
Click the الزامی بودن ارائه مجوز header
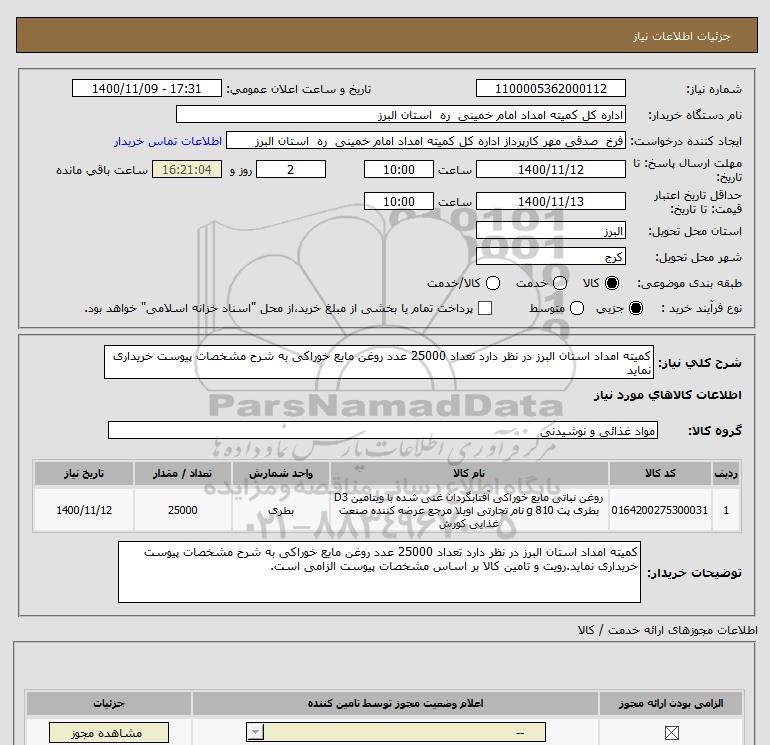tap(671, 704)
